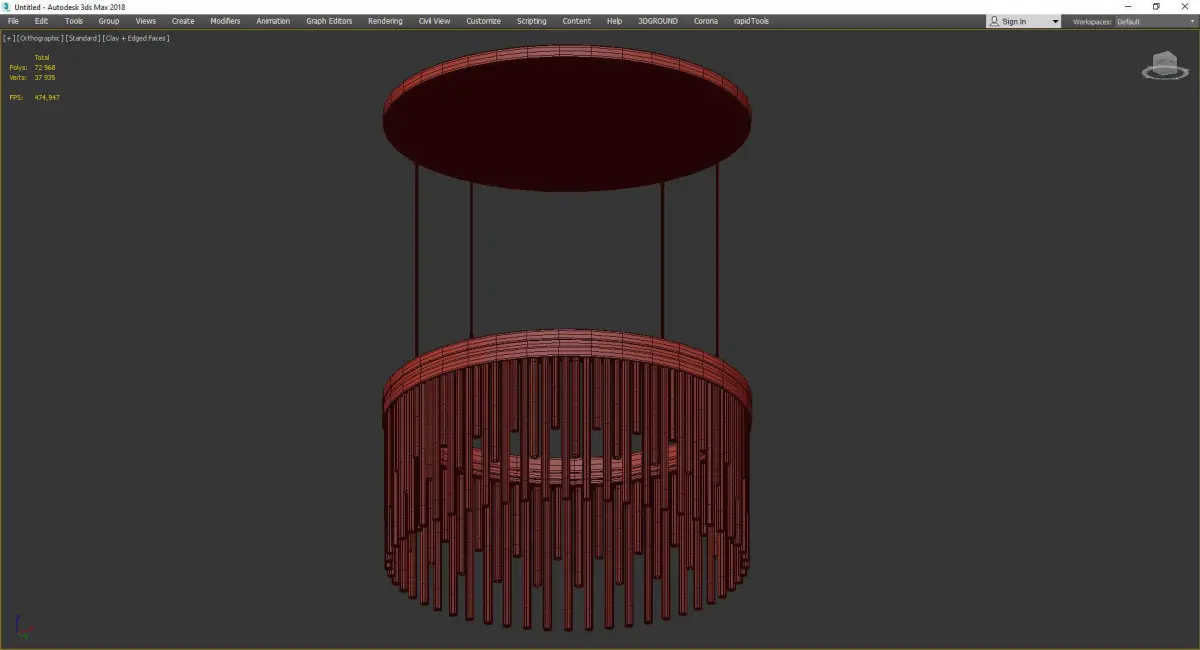The width and height of the screenshot is (1200, 650).
Task: Open the Corona menu
Action: pyautogui.click(x=706, y=21)
